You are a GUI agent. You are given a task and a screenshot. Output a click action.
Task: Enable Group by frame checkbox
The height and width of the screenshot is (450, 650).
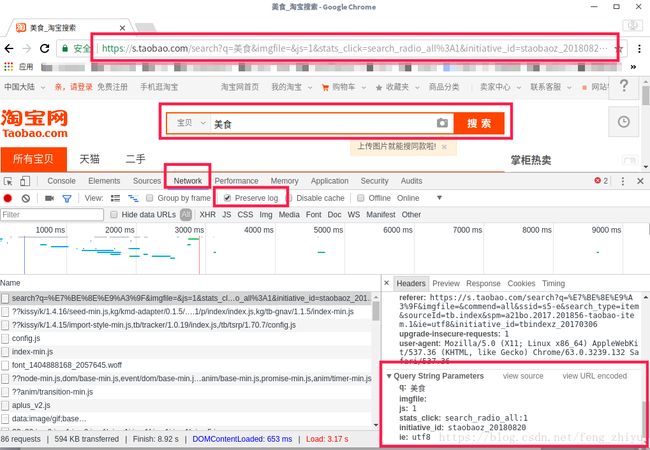click(150, 198)
